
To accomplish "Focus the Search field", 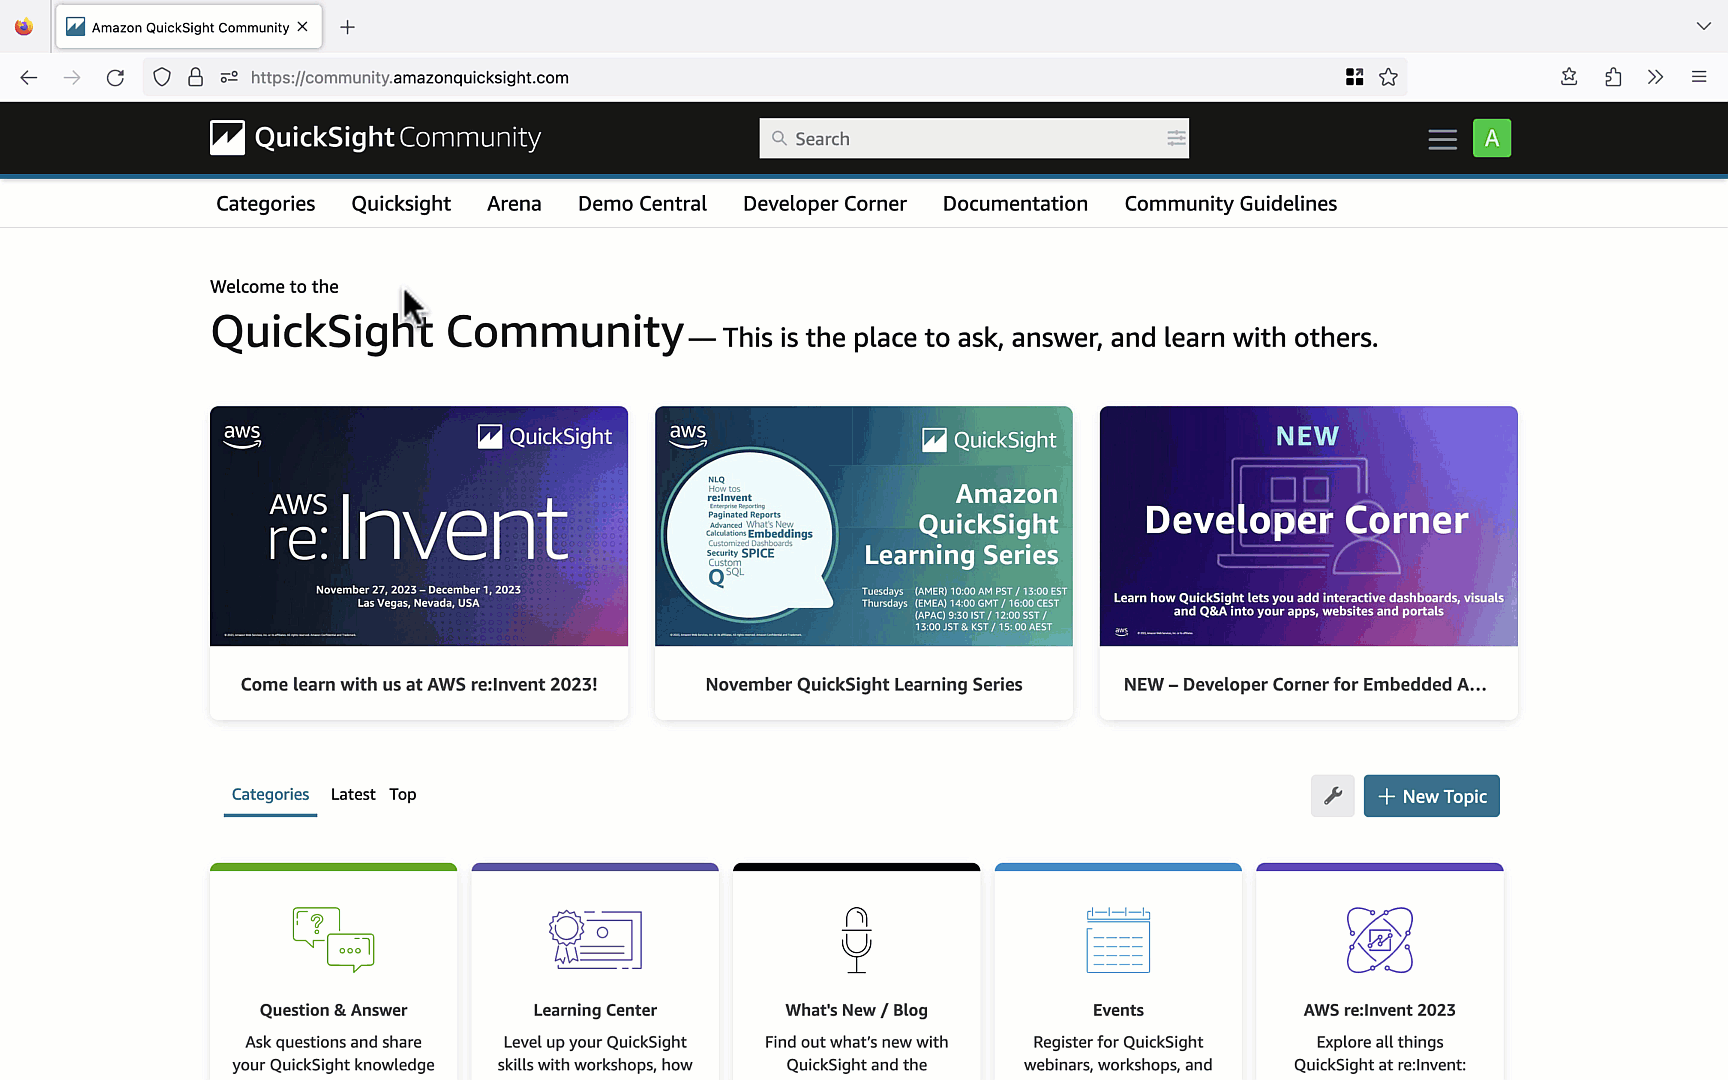I will point(974,138).
